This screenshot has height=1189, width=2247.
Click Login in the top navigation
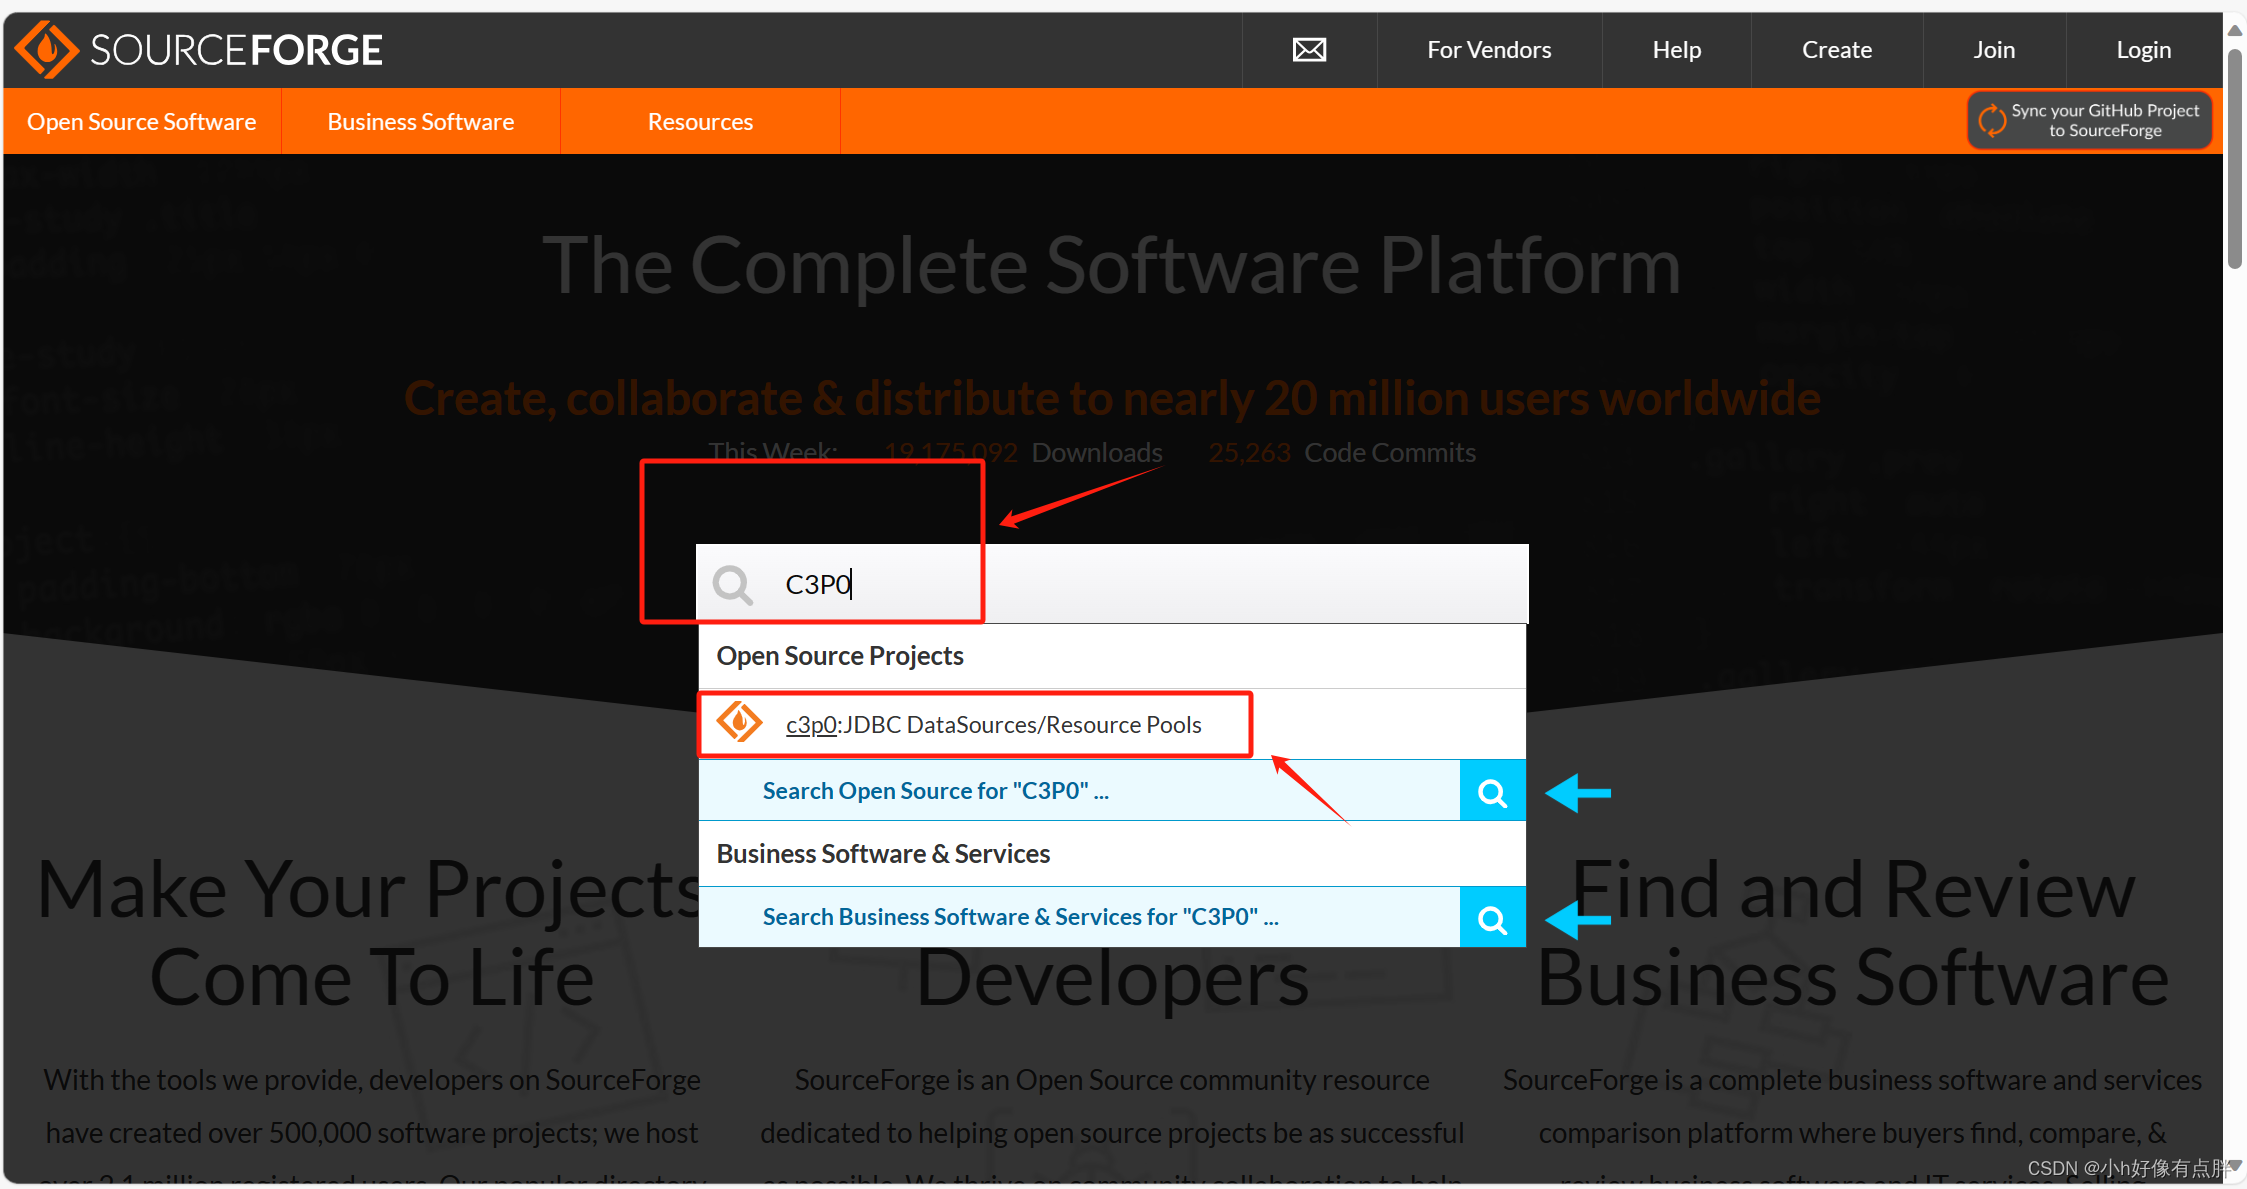pyautogui.click(x=2143, y=50)
